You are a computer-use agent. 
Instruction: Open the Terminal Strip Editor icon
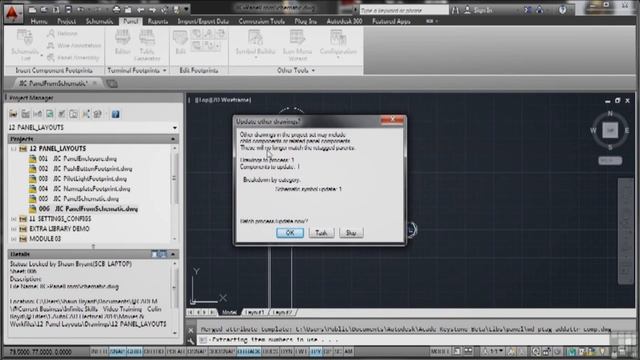coord(122,43)
